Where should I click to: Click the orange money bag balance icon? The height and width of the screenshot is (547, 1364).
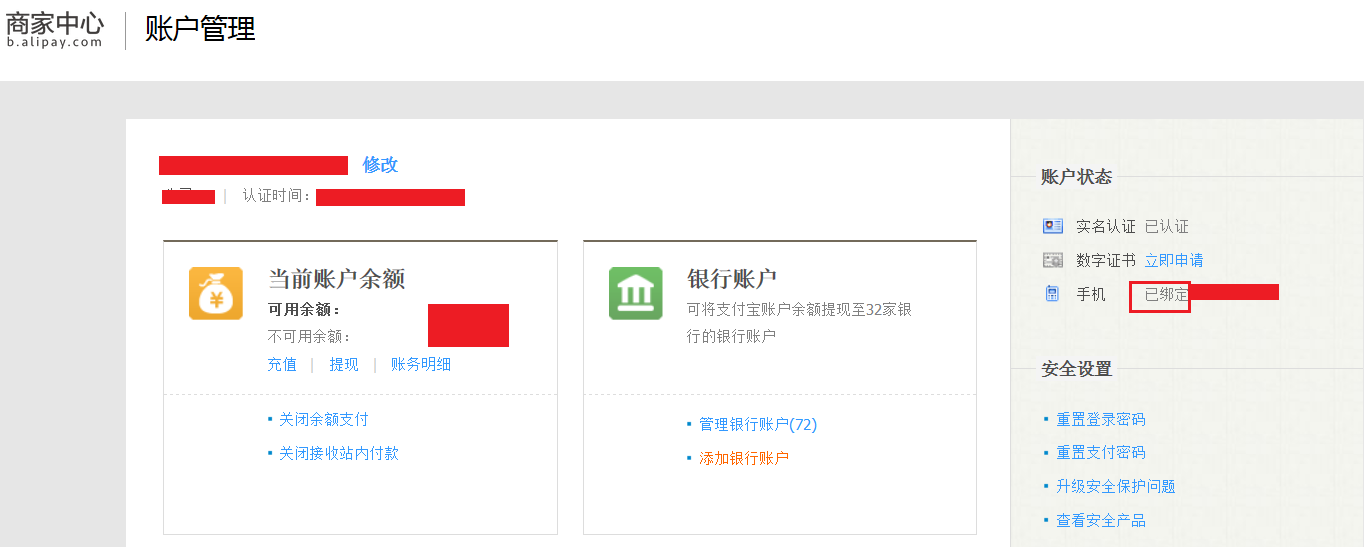[216, 293]
